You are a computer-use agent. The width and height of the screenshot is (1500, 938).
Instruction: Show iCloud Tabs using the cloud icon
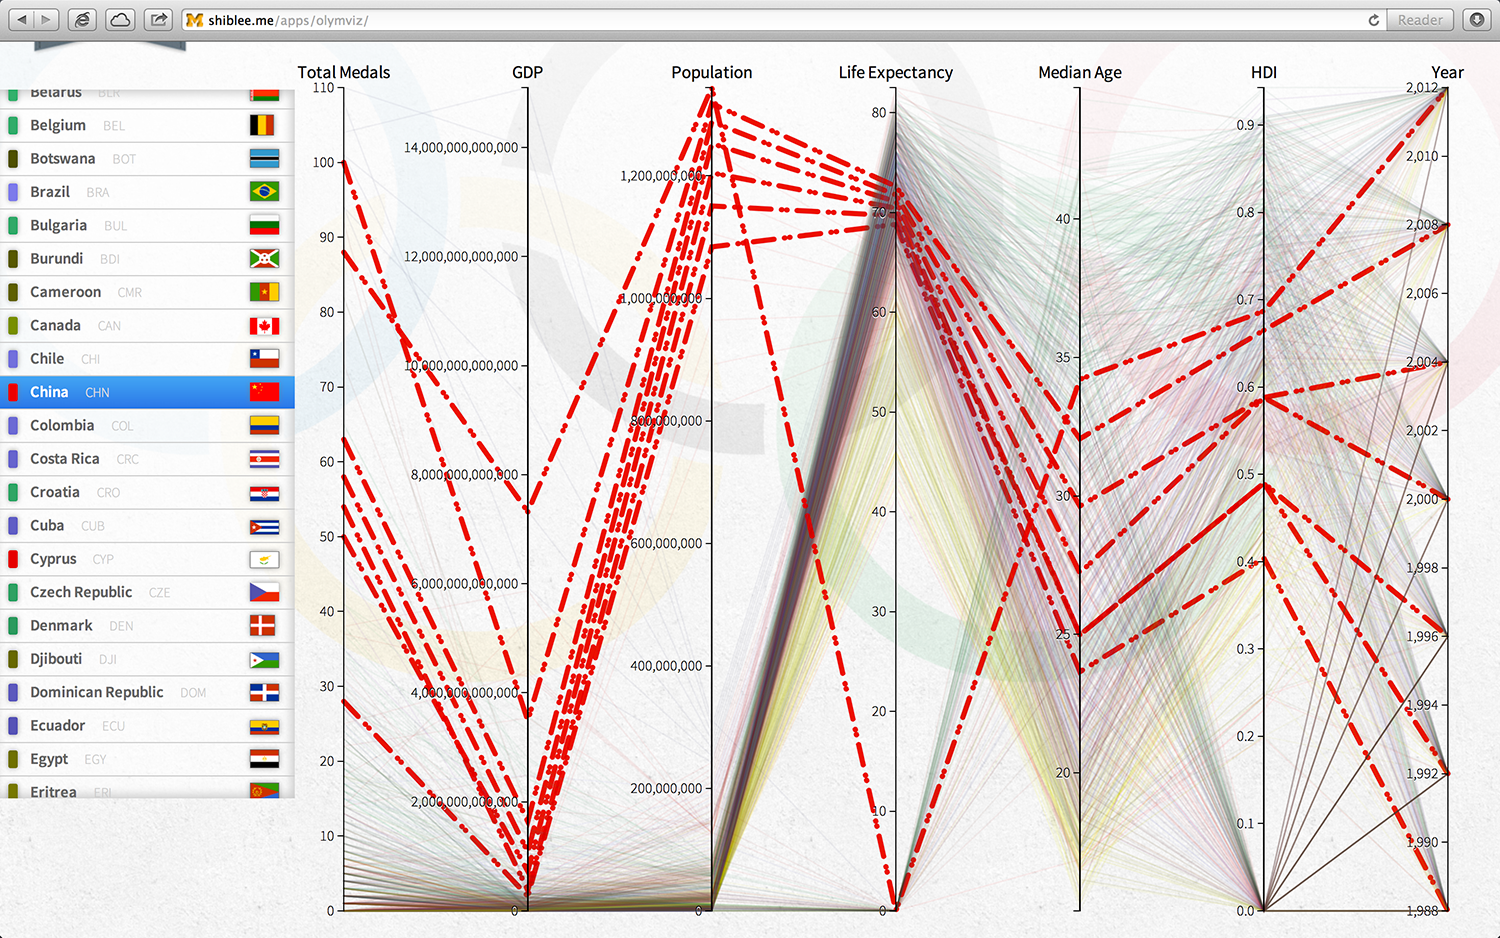pyautogui.click(x=120, y=19)
